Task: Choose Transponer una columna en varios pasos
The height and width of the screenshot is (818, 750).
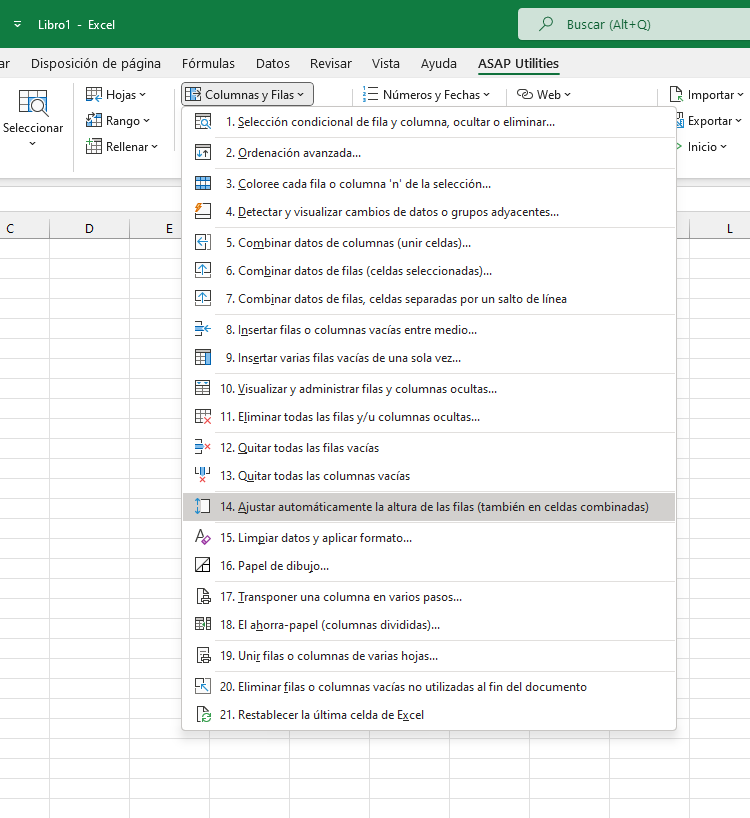Action: [x=429, y=596]
